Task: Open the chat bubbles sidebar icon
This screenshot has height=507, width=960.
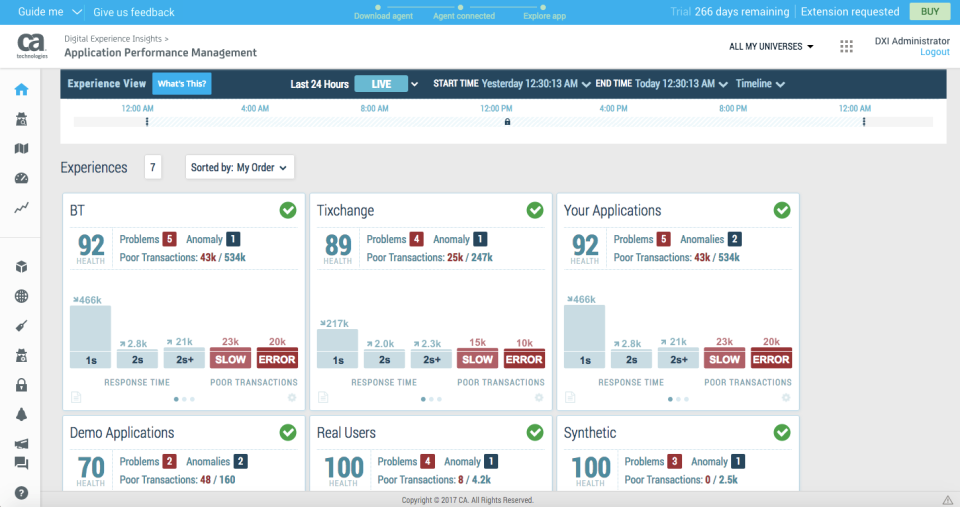Action: [x=21, y=463]
